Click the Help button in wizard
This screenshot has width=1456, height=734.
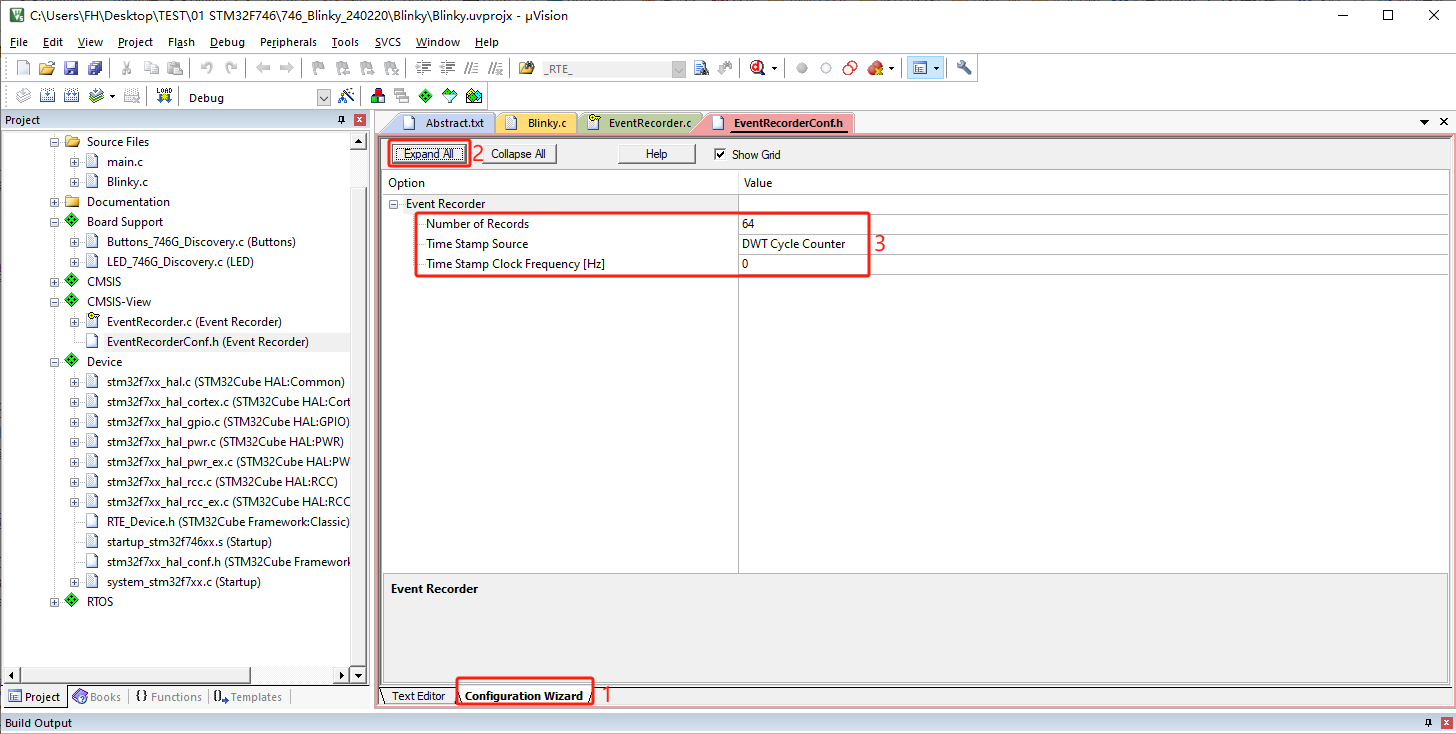click(656, 154)
